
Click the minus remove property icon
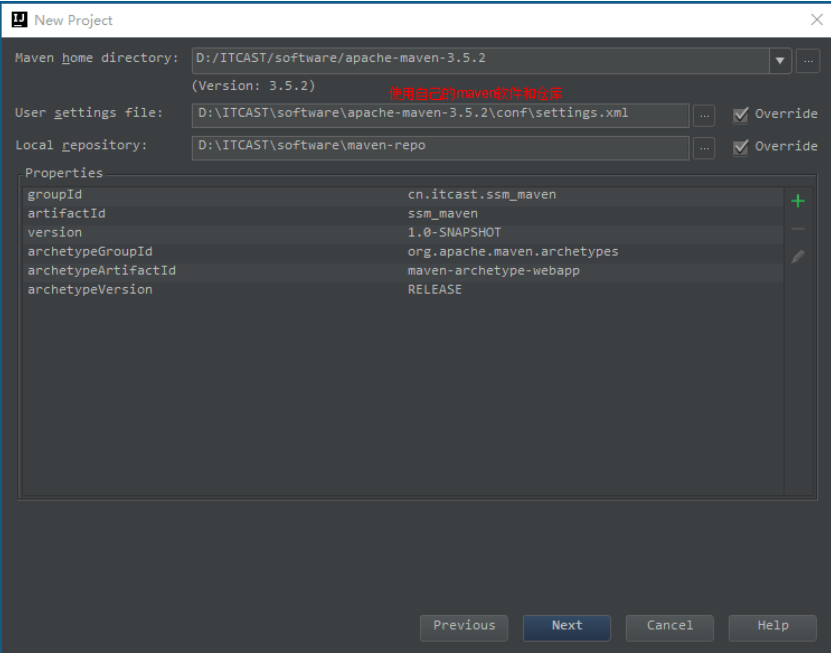pyautogui.click(x=798, y=229)
